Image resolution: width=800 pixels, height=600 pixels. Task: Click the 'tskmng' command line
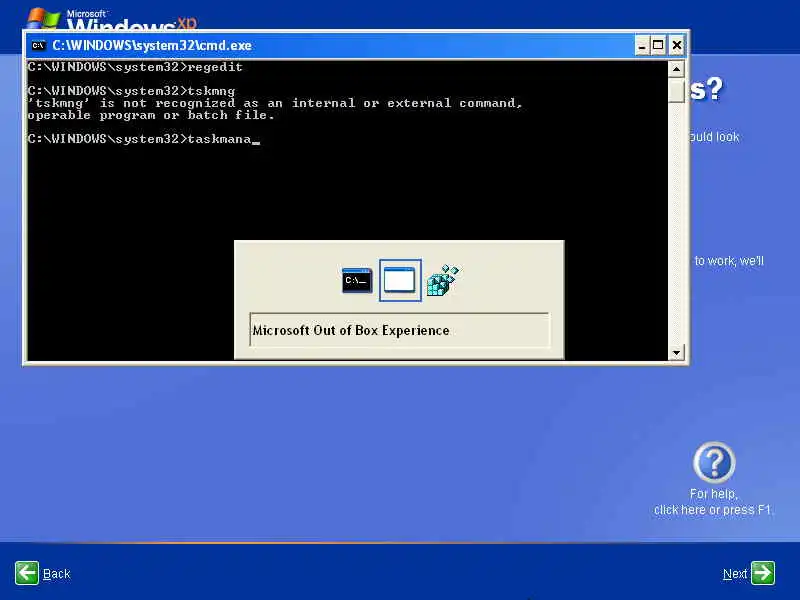point(132,91)
